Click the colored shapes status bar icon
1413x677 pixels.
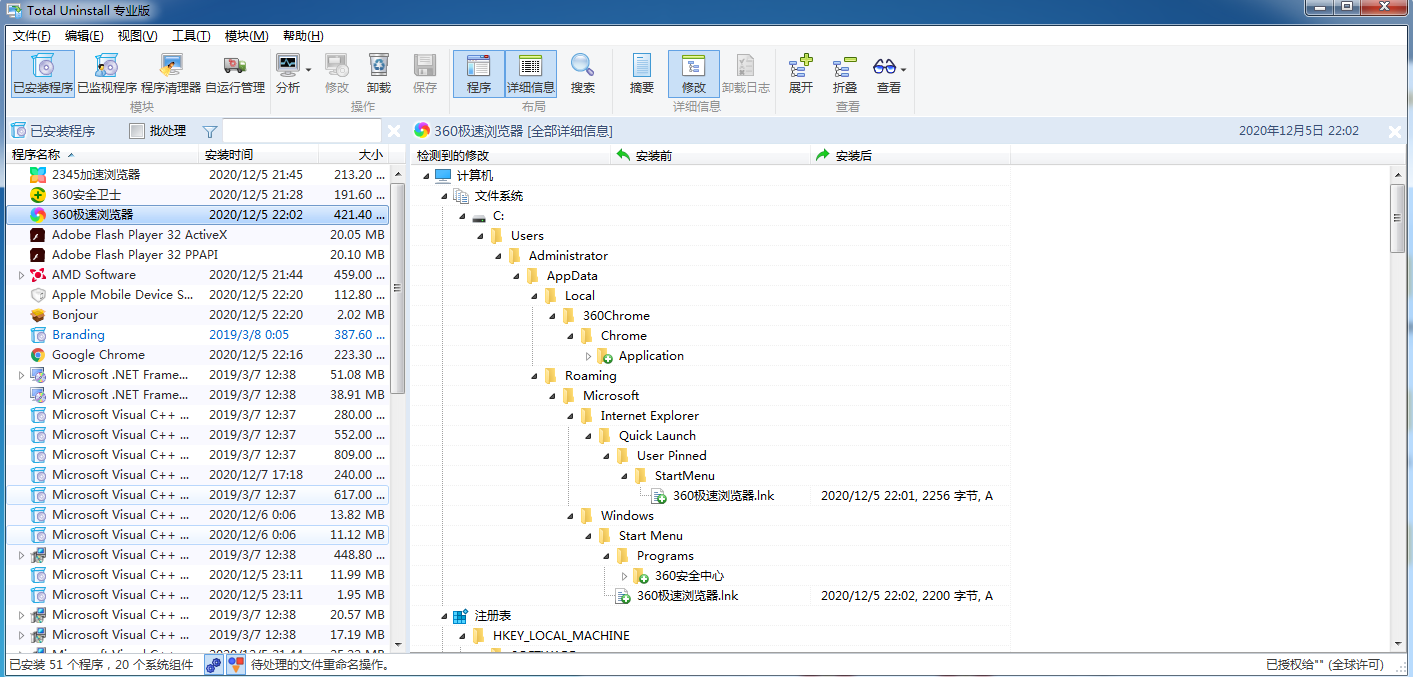pyautogui.click(x=236, y=664)
